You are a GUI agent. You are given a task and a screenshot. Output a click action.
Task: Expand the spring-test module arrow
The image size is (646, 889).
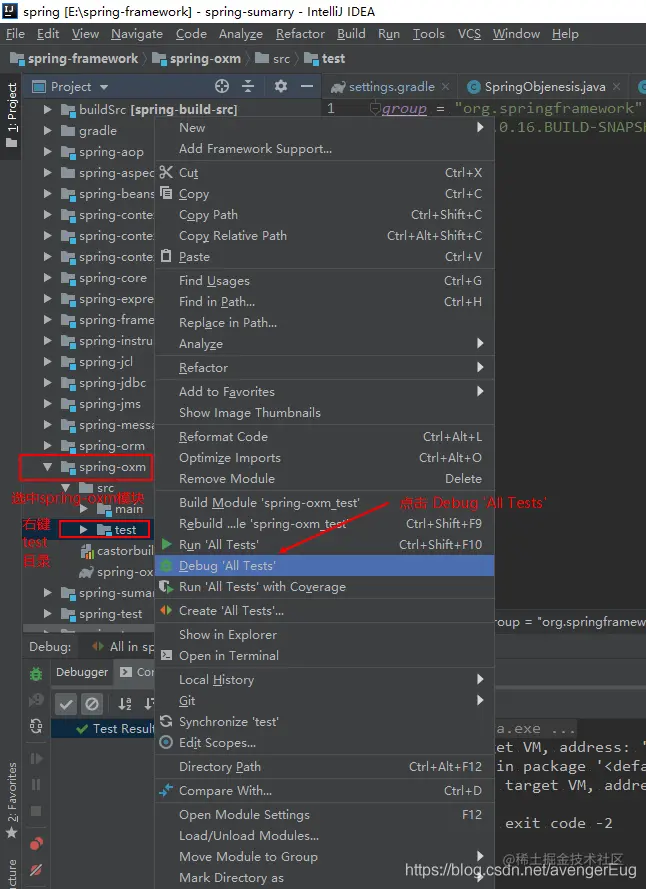pos(48,614)
